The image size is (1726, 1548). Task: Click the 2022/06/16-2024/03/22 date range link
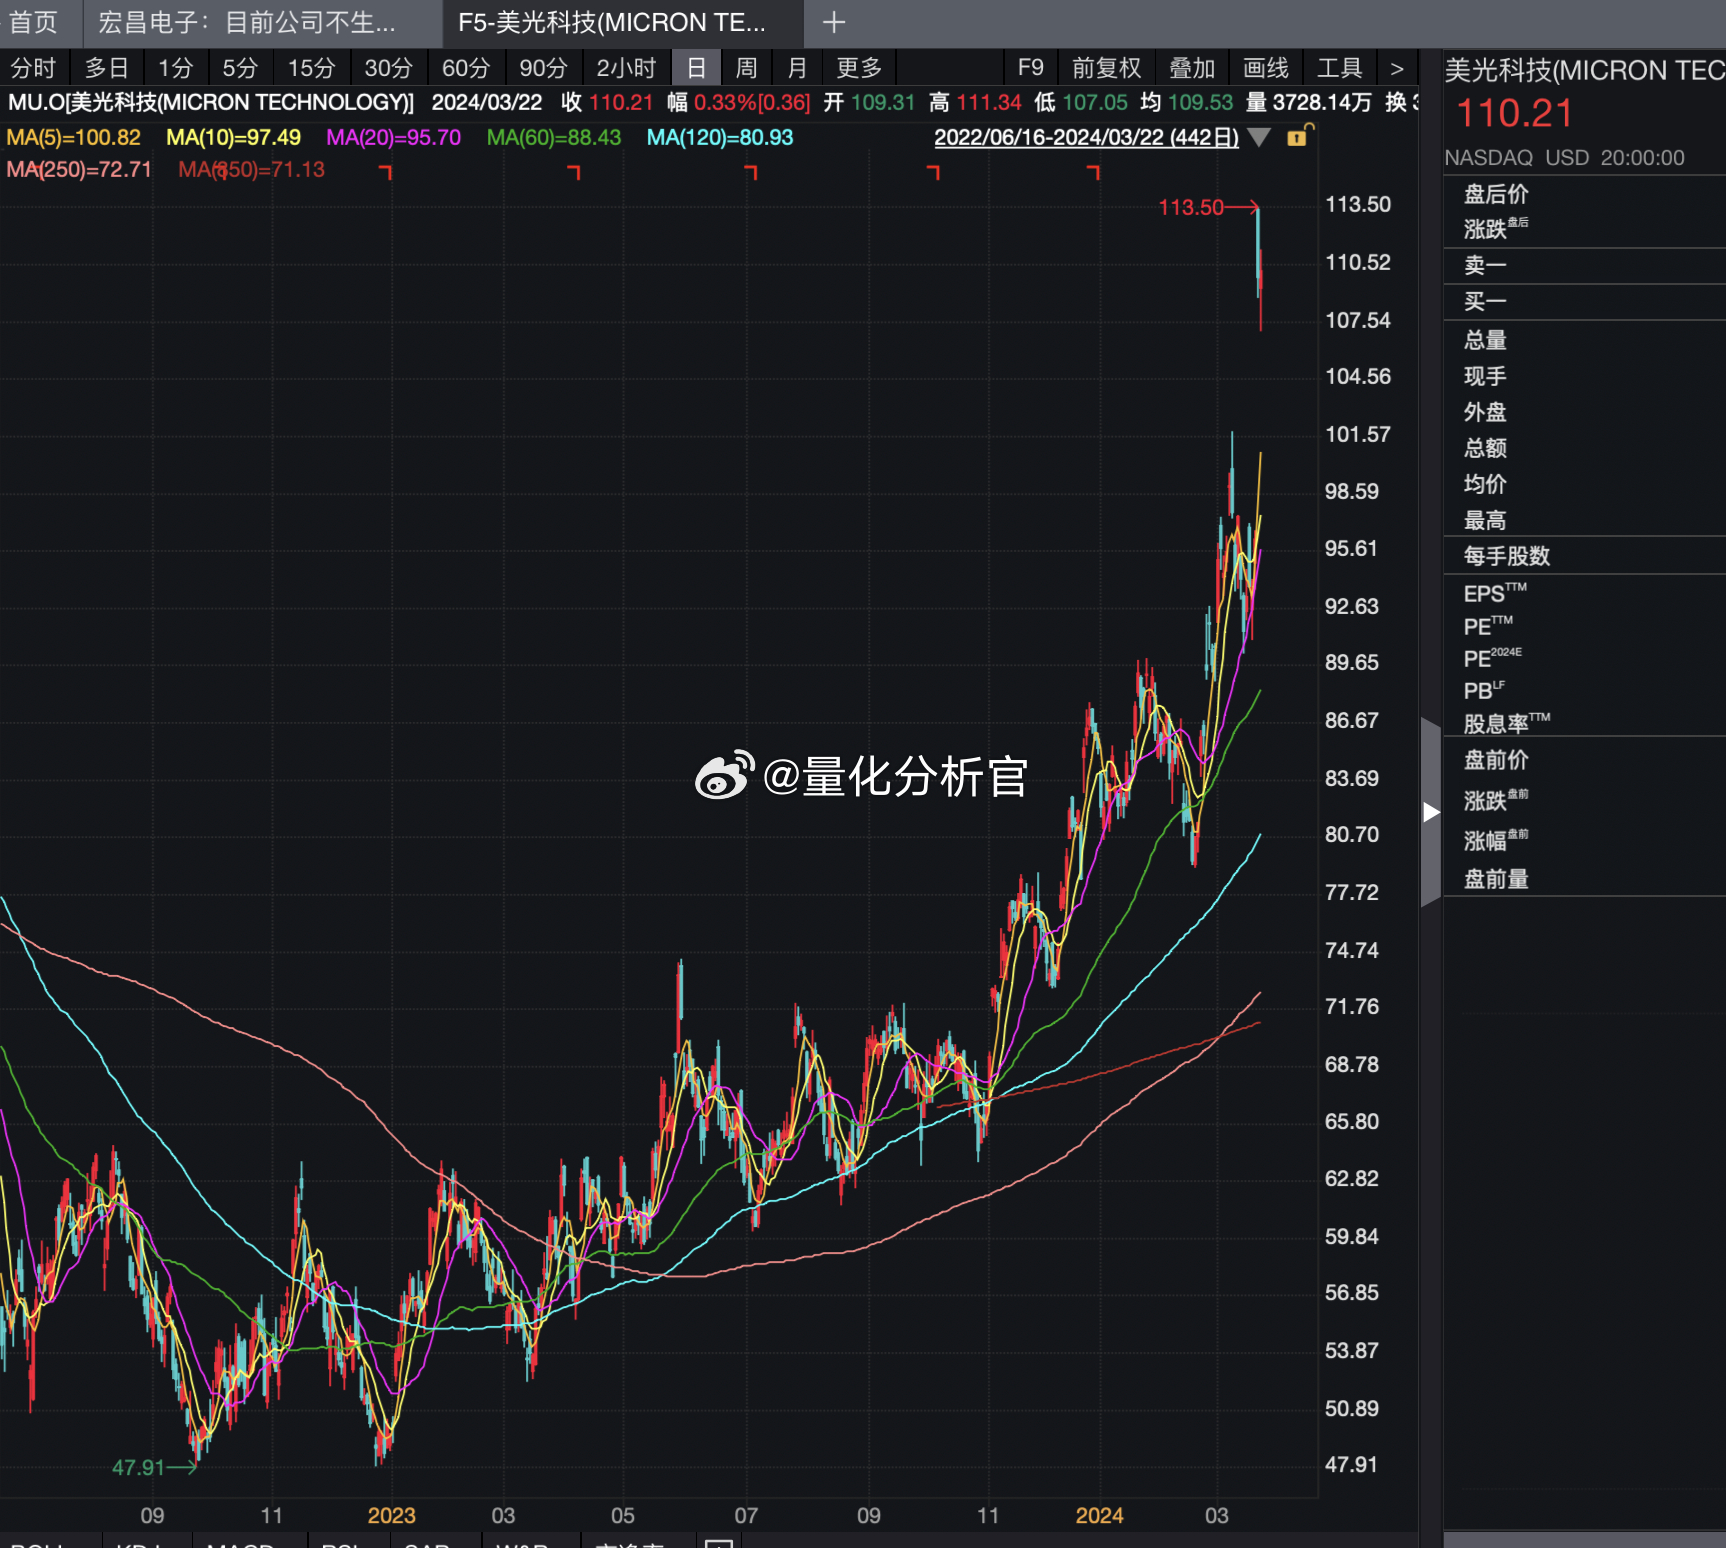click(1086, 137)
